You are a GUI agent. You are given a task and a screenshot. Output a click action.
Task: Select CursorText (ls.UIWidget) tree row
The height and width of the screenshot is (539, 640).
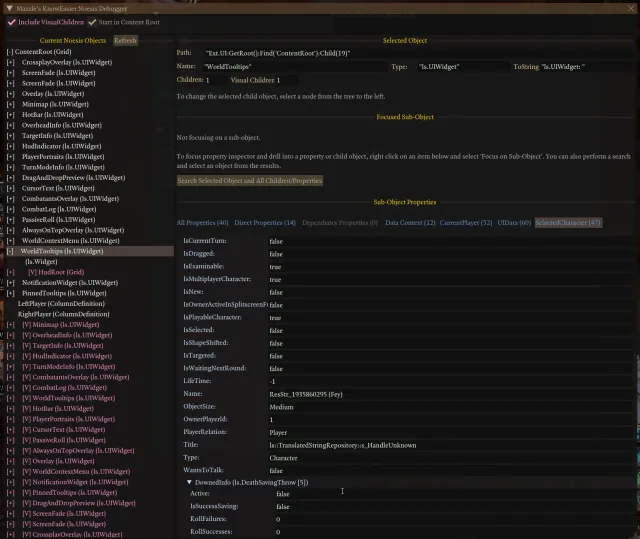[58, 188]
